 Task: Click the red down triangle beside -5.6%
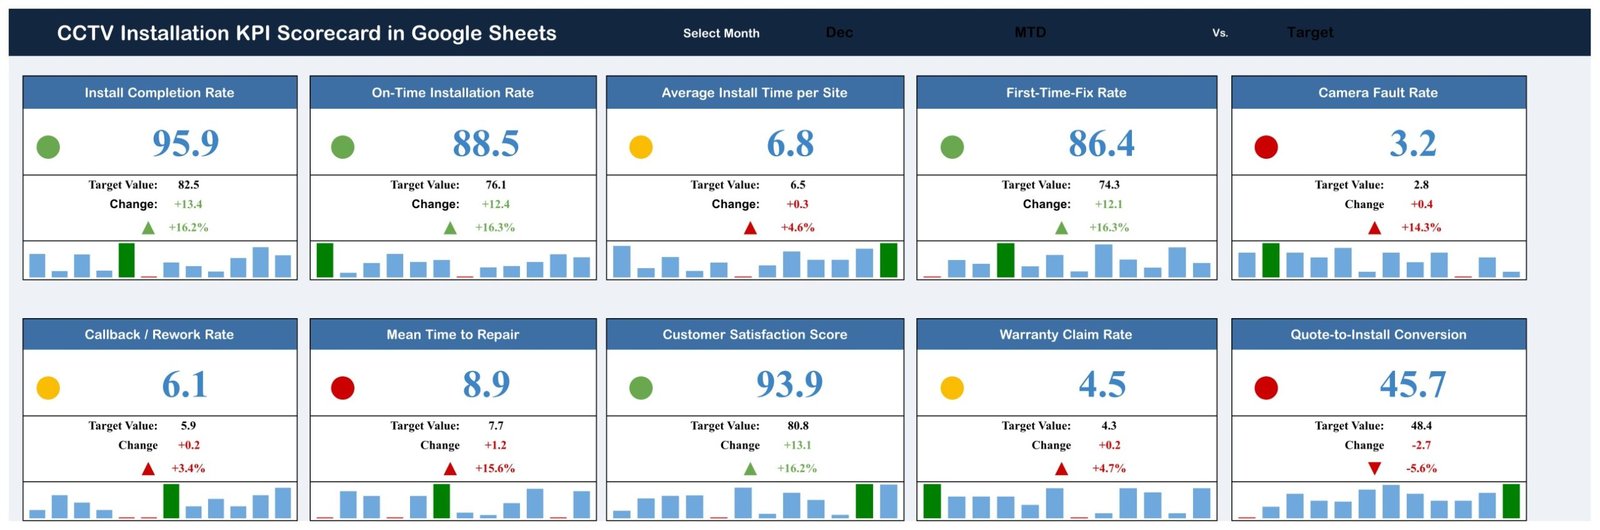click(x=1374, y=469)
